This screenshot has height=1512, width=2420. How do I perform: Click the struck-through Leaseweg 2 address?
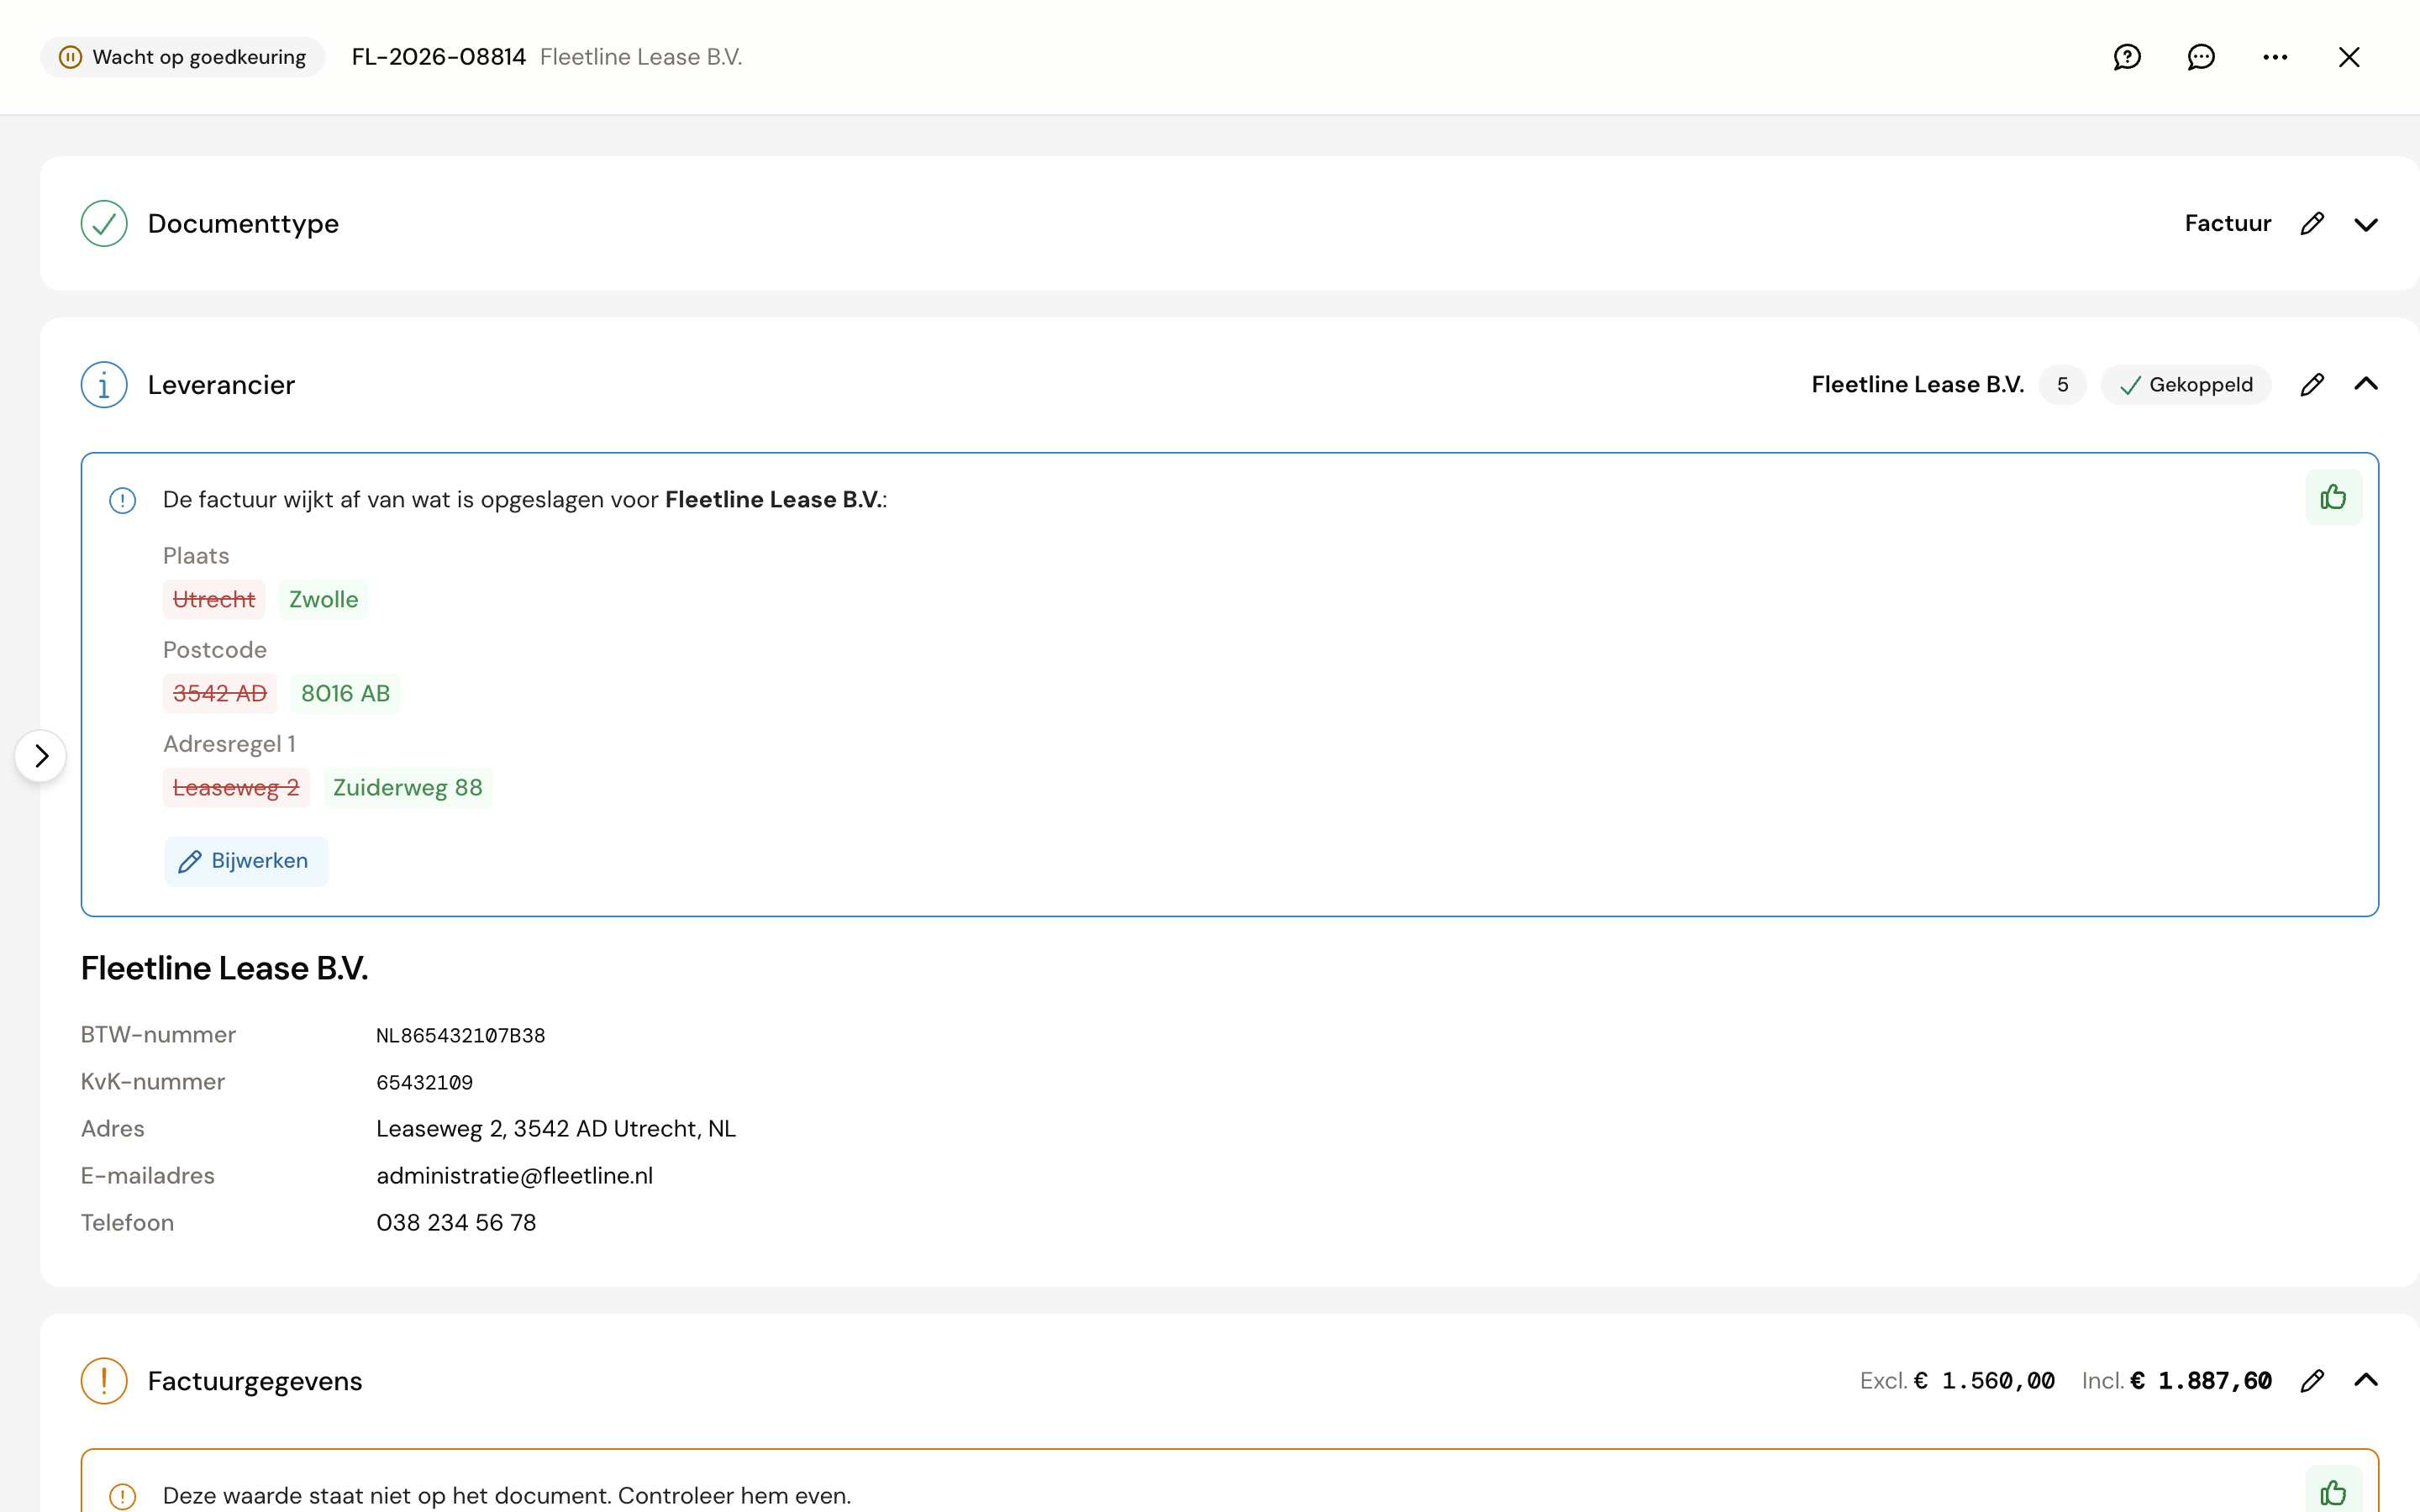[x=237, y=788]
